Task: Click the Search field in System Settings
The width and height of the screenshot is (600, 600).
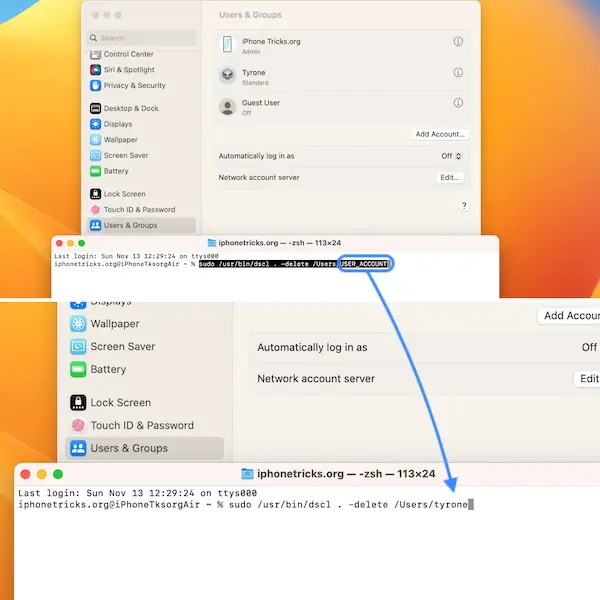Action: (x=140, y=38)
